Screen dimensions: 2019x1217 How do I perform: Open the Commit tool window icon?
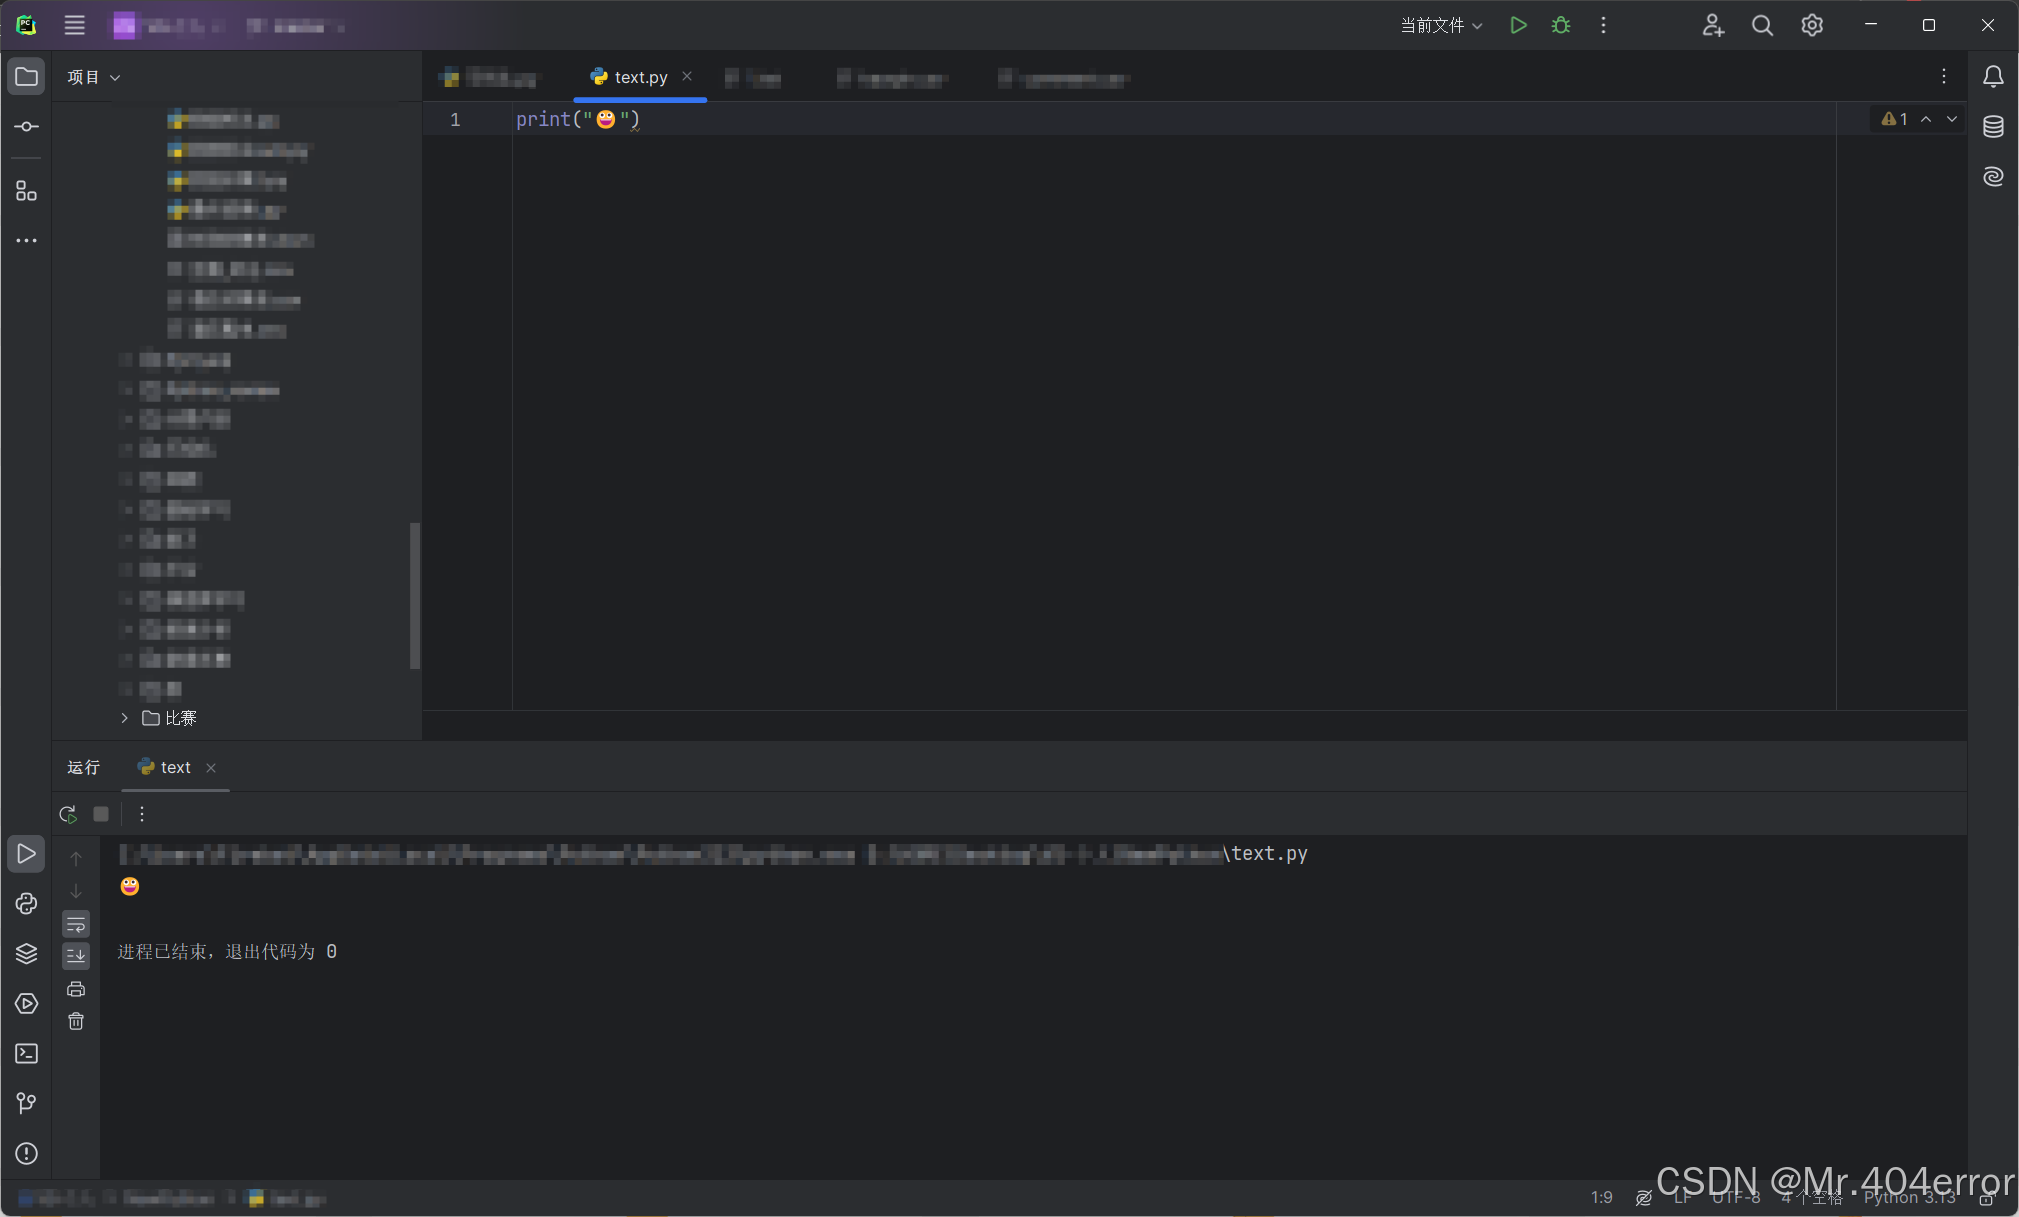tap(26, 126)
